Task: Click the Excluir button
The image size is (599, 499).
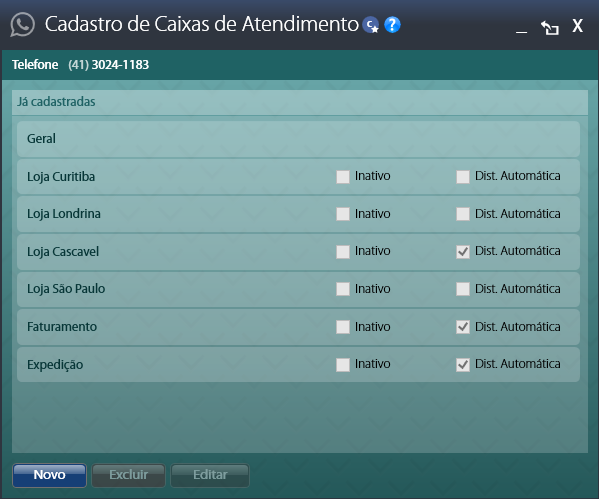Action: point(128,475)
